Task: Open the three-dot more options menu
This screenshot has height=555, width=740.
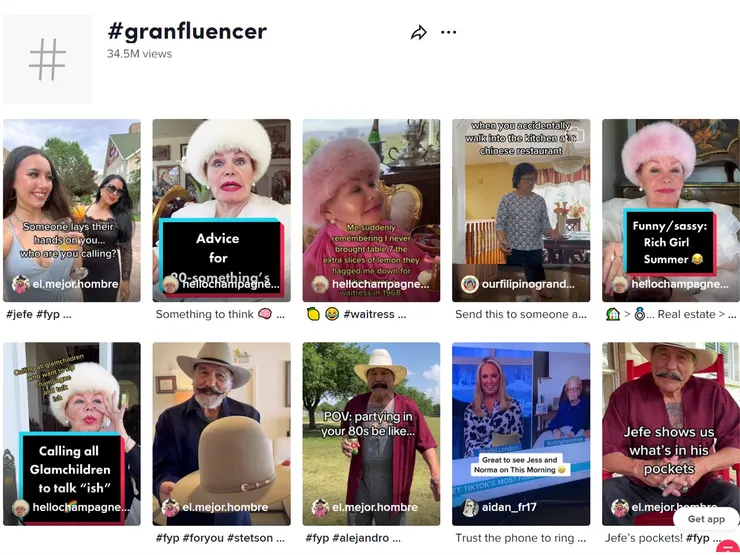Action: (x=448, y=32)
